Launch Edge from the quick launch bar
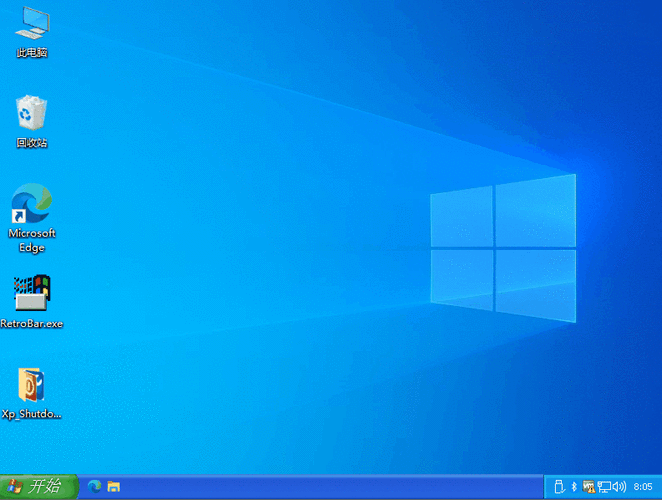The width and height of the screenshot is (662, 500). coord(94,487)
